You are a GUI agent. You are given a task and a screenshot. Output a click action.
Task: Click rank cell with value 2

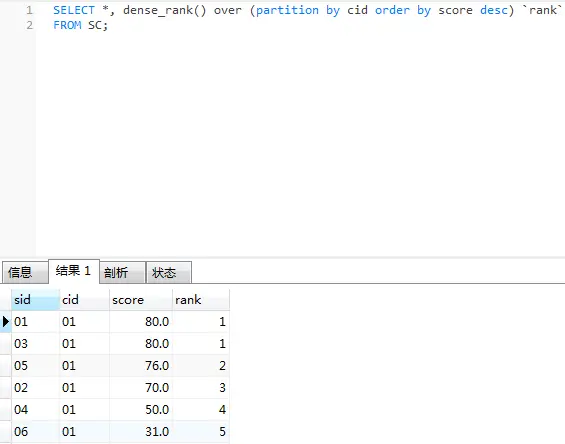[201, 365]
